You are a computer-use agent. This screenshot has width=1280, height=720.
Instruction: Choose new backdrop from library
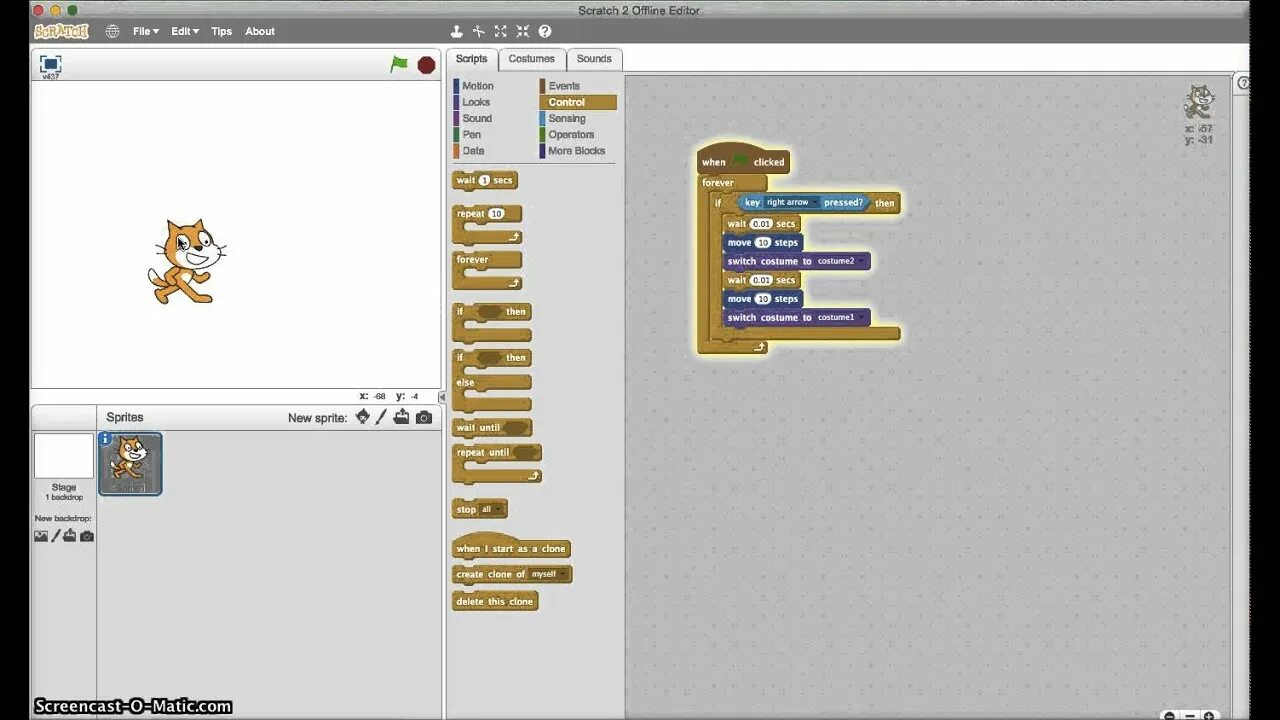[41, 536]
